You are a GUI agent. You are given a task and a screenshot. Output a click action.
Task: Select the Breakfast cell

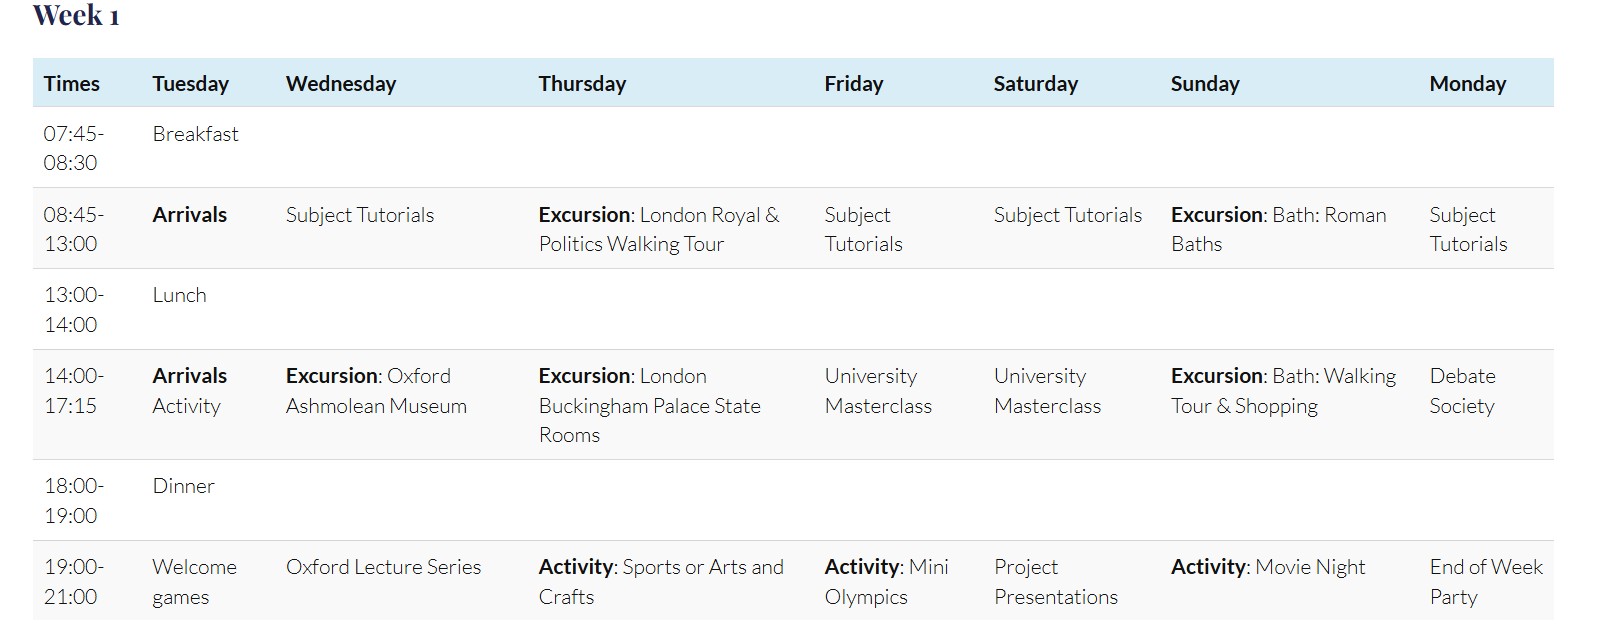click(x=195, y=134)
